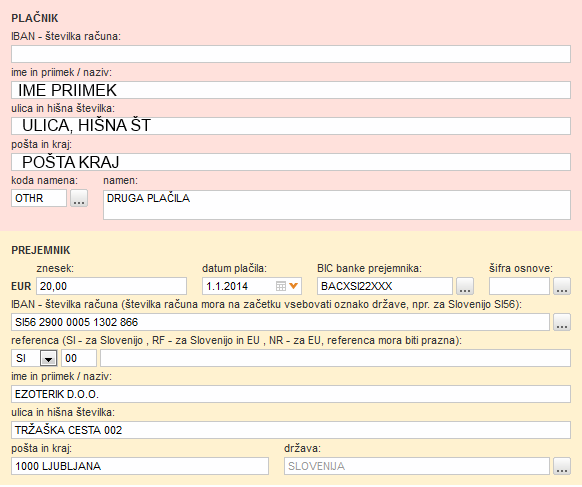Click the TRŽAŠKA CESTA 002 field
The image size is (582, 487).
[x=291, y=430]
